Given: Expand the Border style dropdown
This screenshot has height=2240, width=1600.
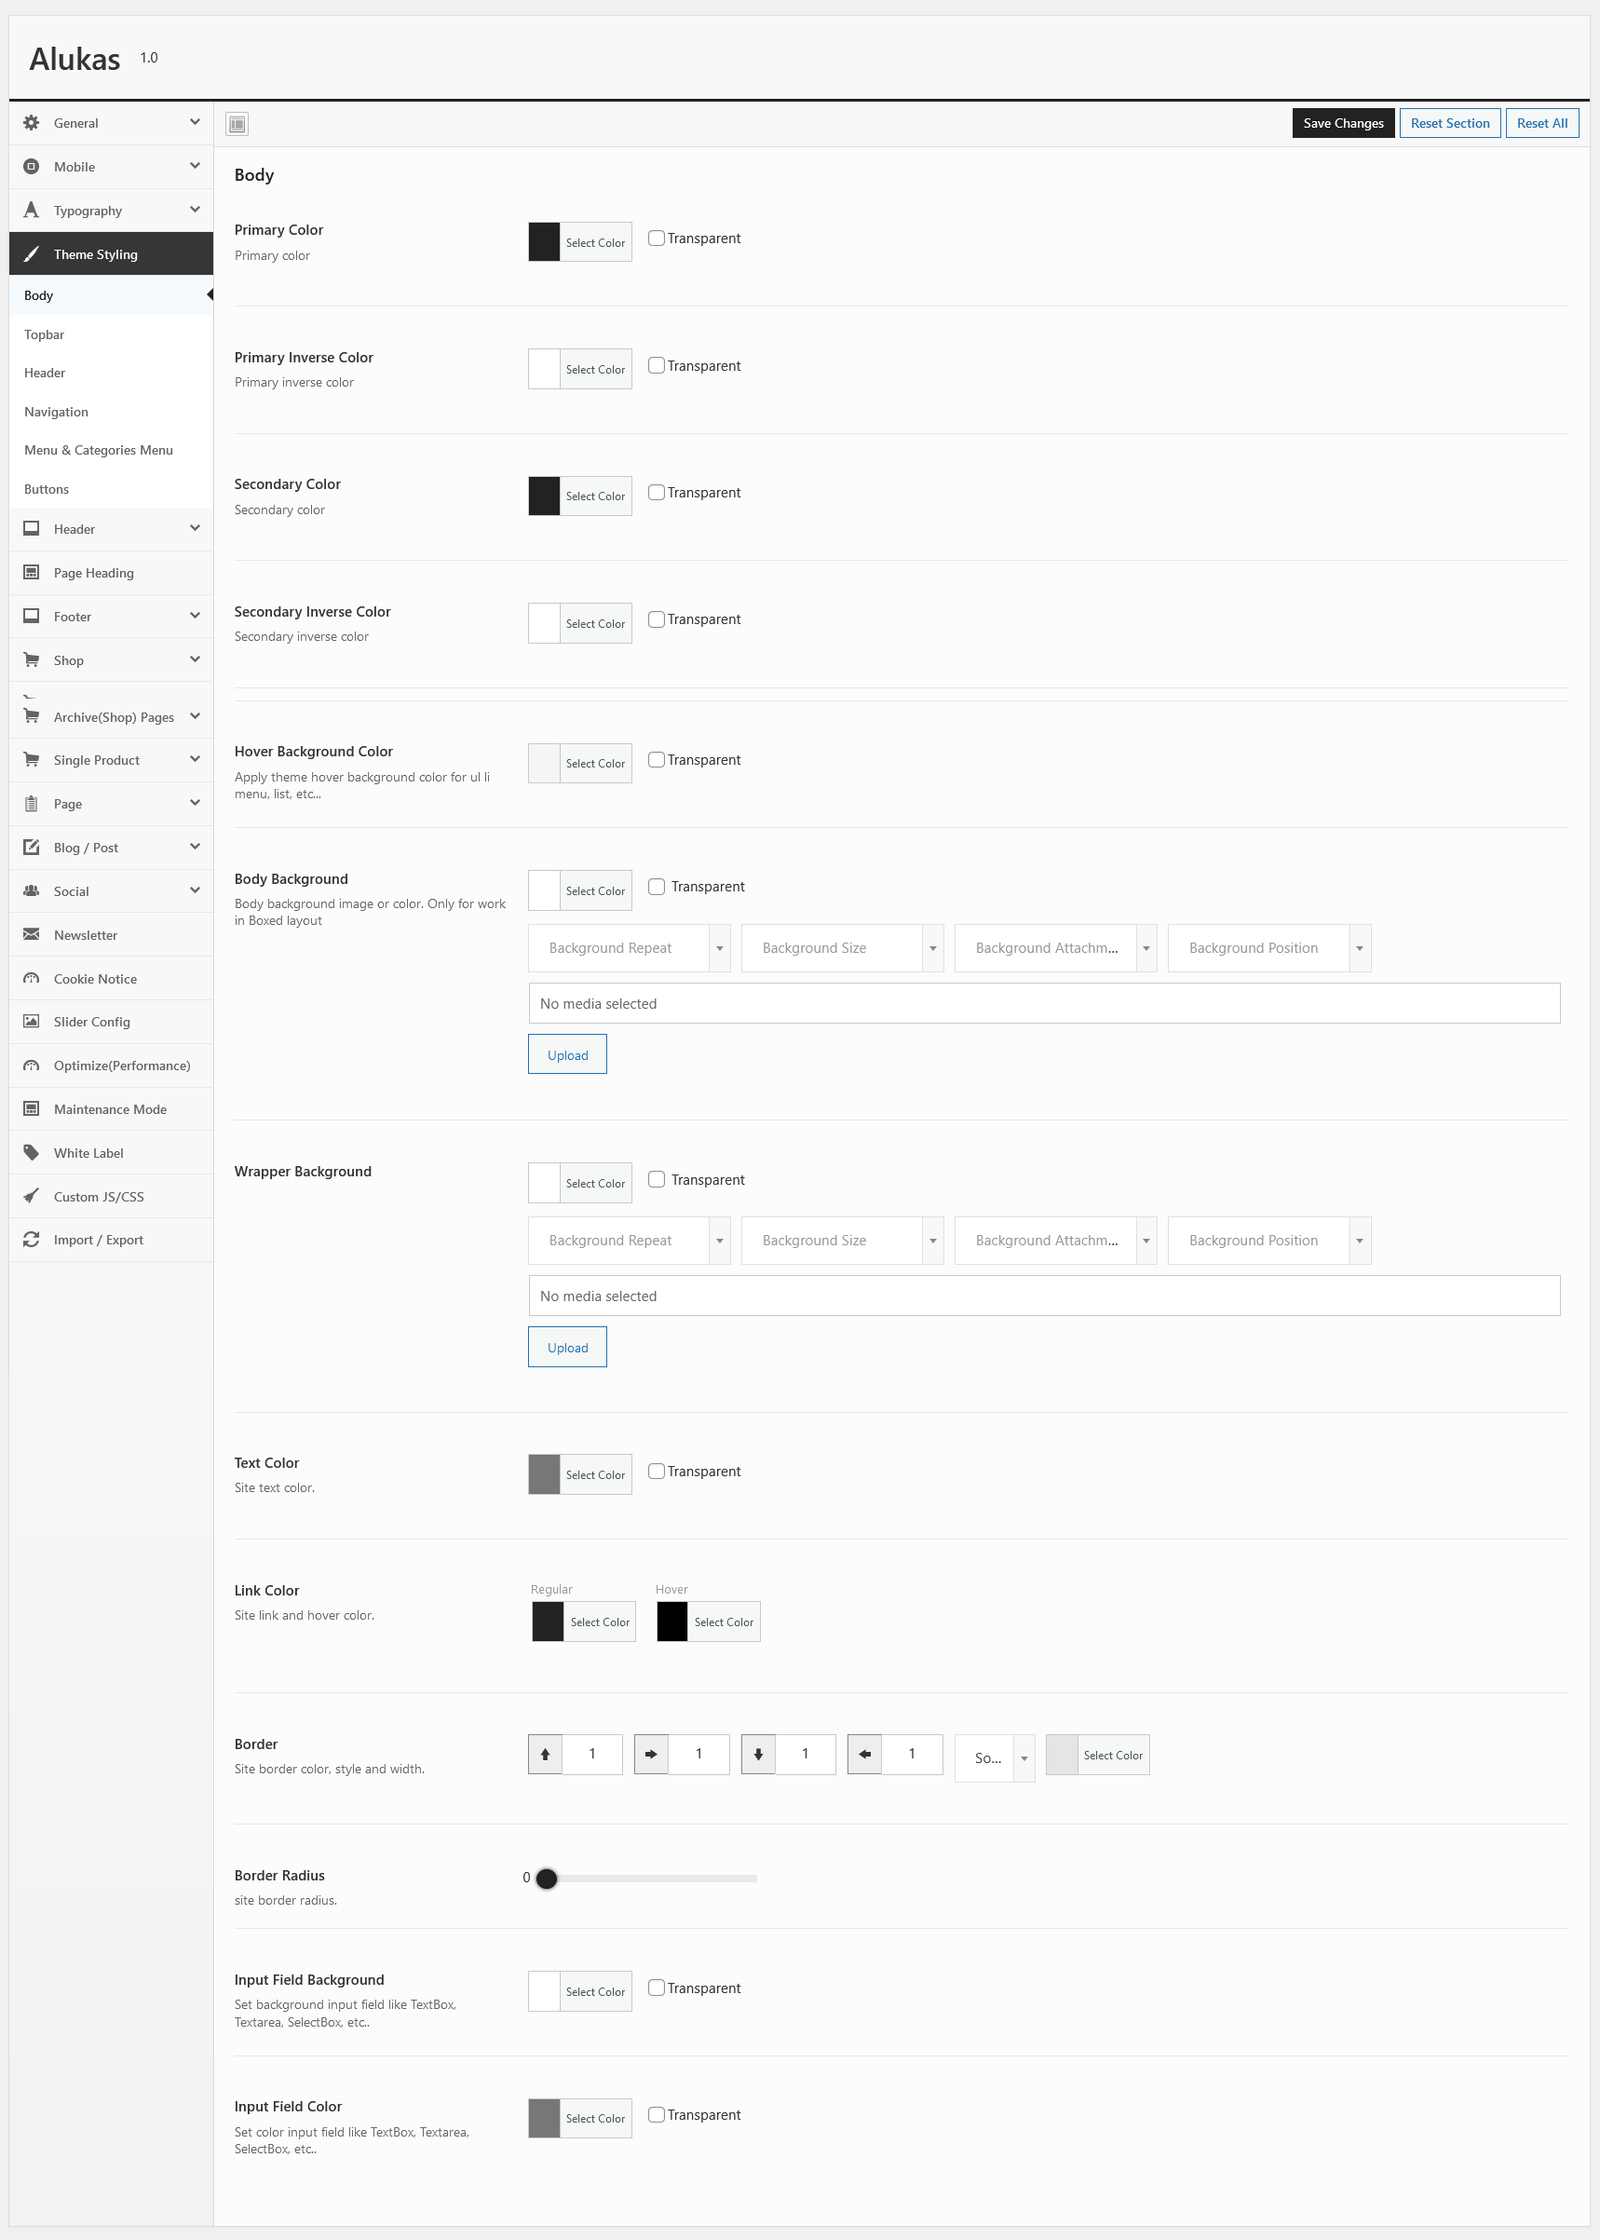Looking at the screenshot, I should pyautogui.click(x=994, y=1758).
